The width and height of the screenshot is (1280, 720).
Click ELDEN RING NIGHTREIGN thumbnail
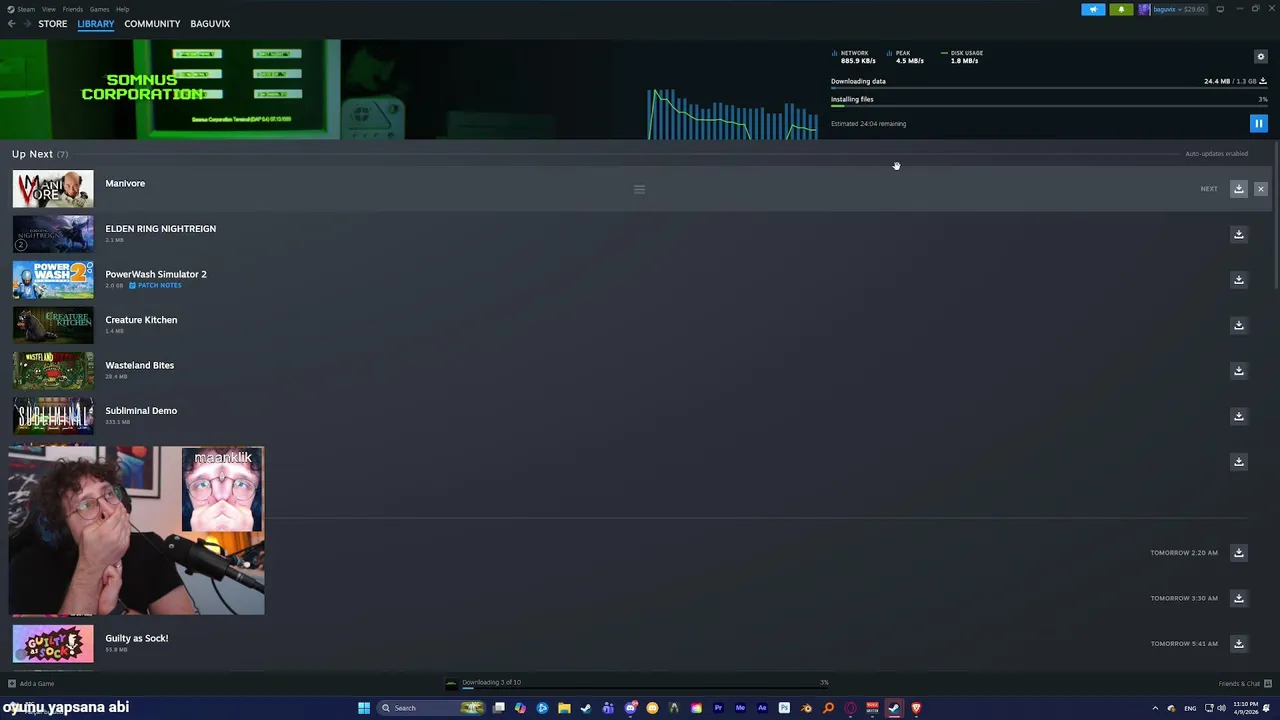(53, 234)
